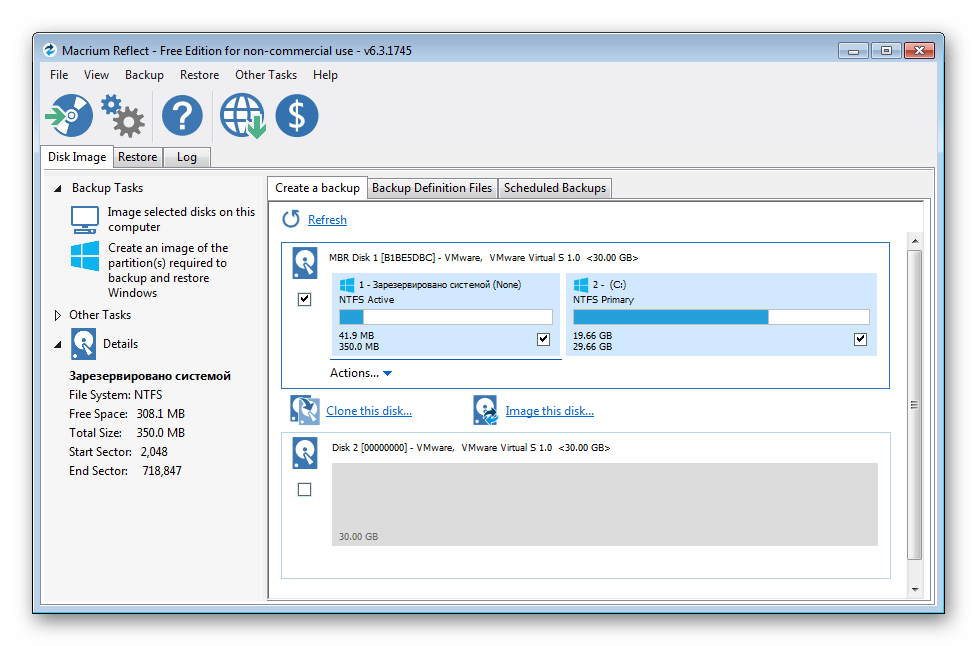Uncheck the MBR Disk 1 checkbox
The width and height of the screenshot is (977, 646).
[x=305, y=299]
